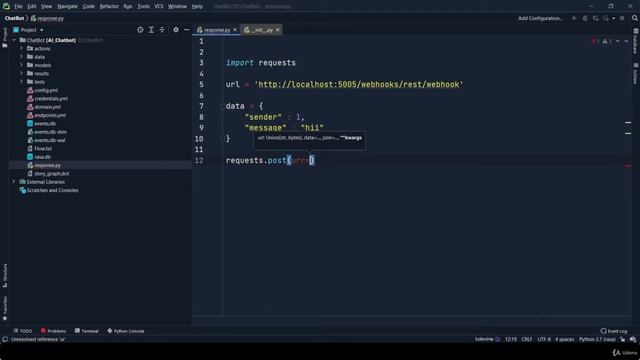Click the Collapse All icon in Project panel
Image resolution: width=640 pixels, height=360 pixels.
point(162,30)
